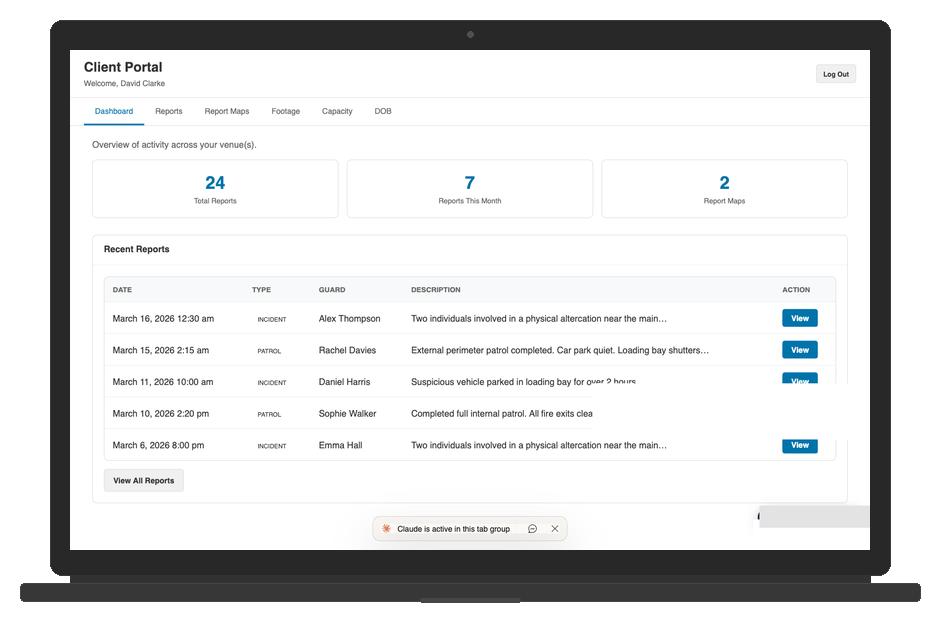Switch to the Reports tab
This screenshot has height=621, width=940.
[x=168, y=111]
